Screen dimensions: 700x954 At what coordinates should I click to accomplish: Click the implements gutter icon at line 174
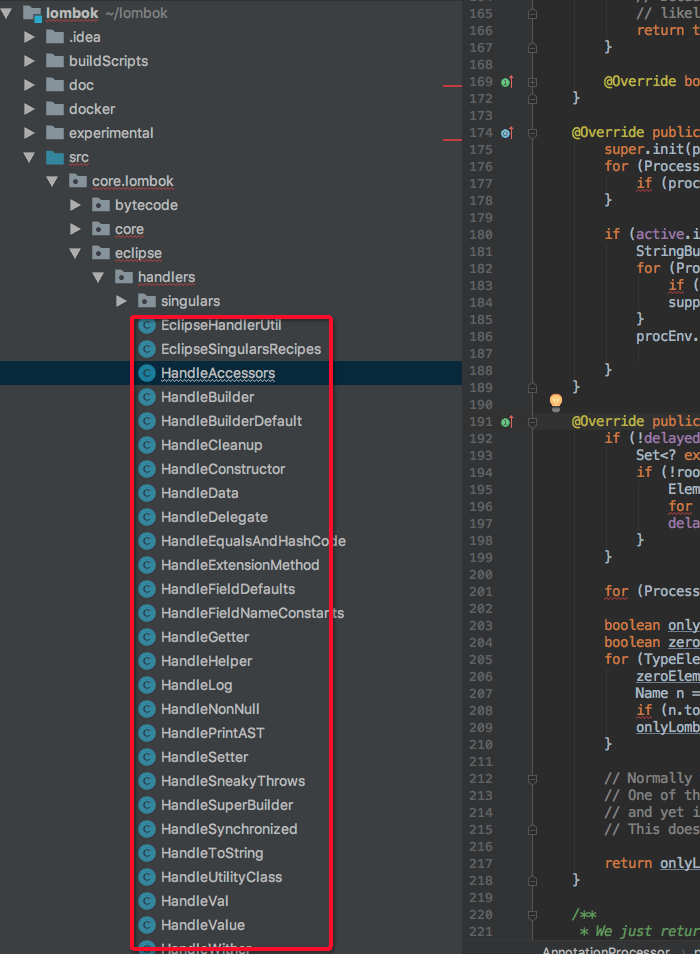(507, 133)
